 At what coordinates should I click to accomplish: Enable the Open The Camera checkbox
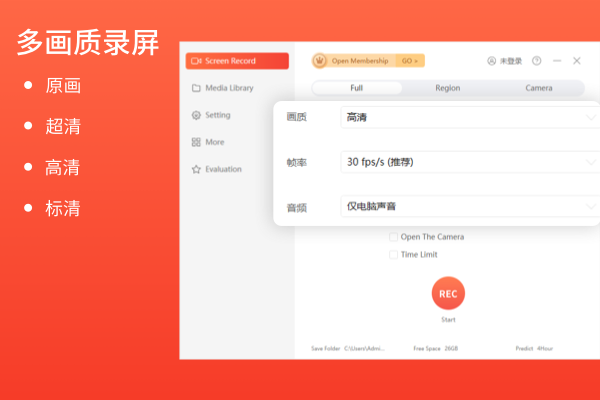point(393,237)
